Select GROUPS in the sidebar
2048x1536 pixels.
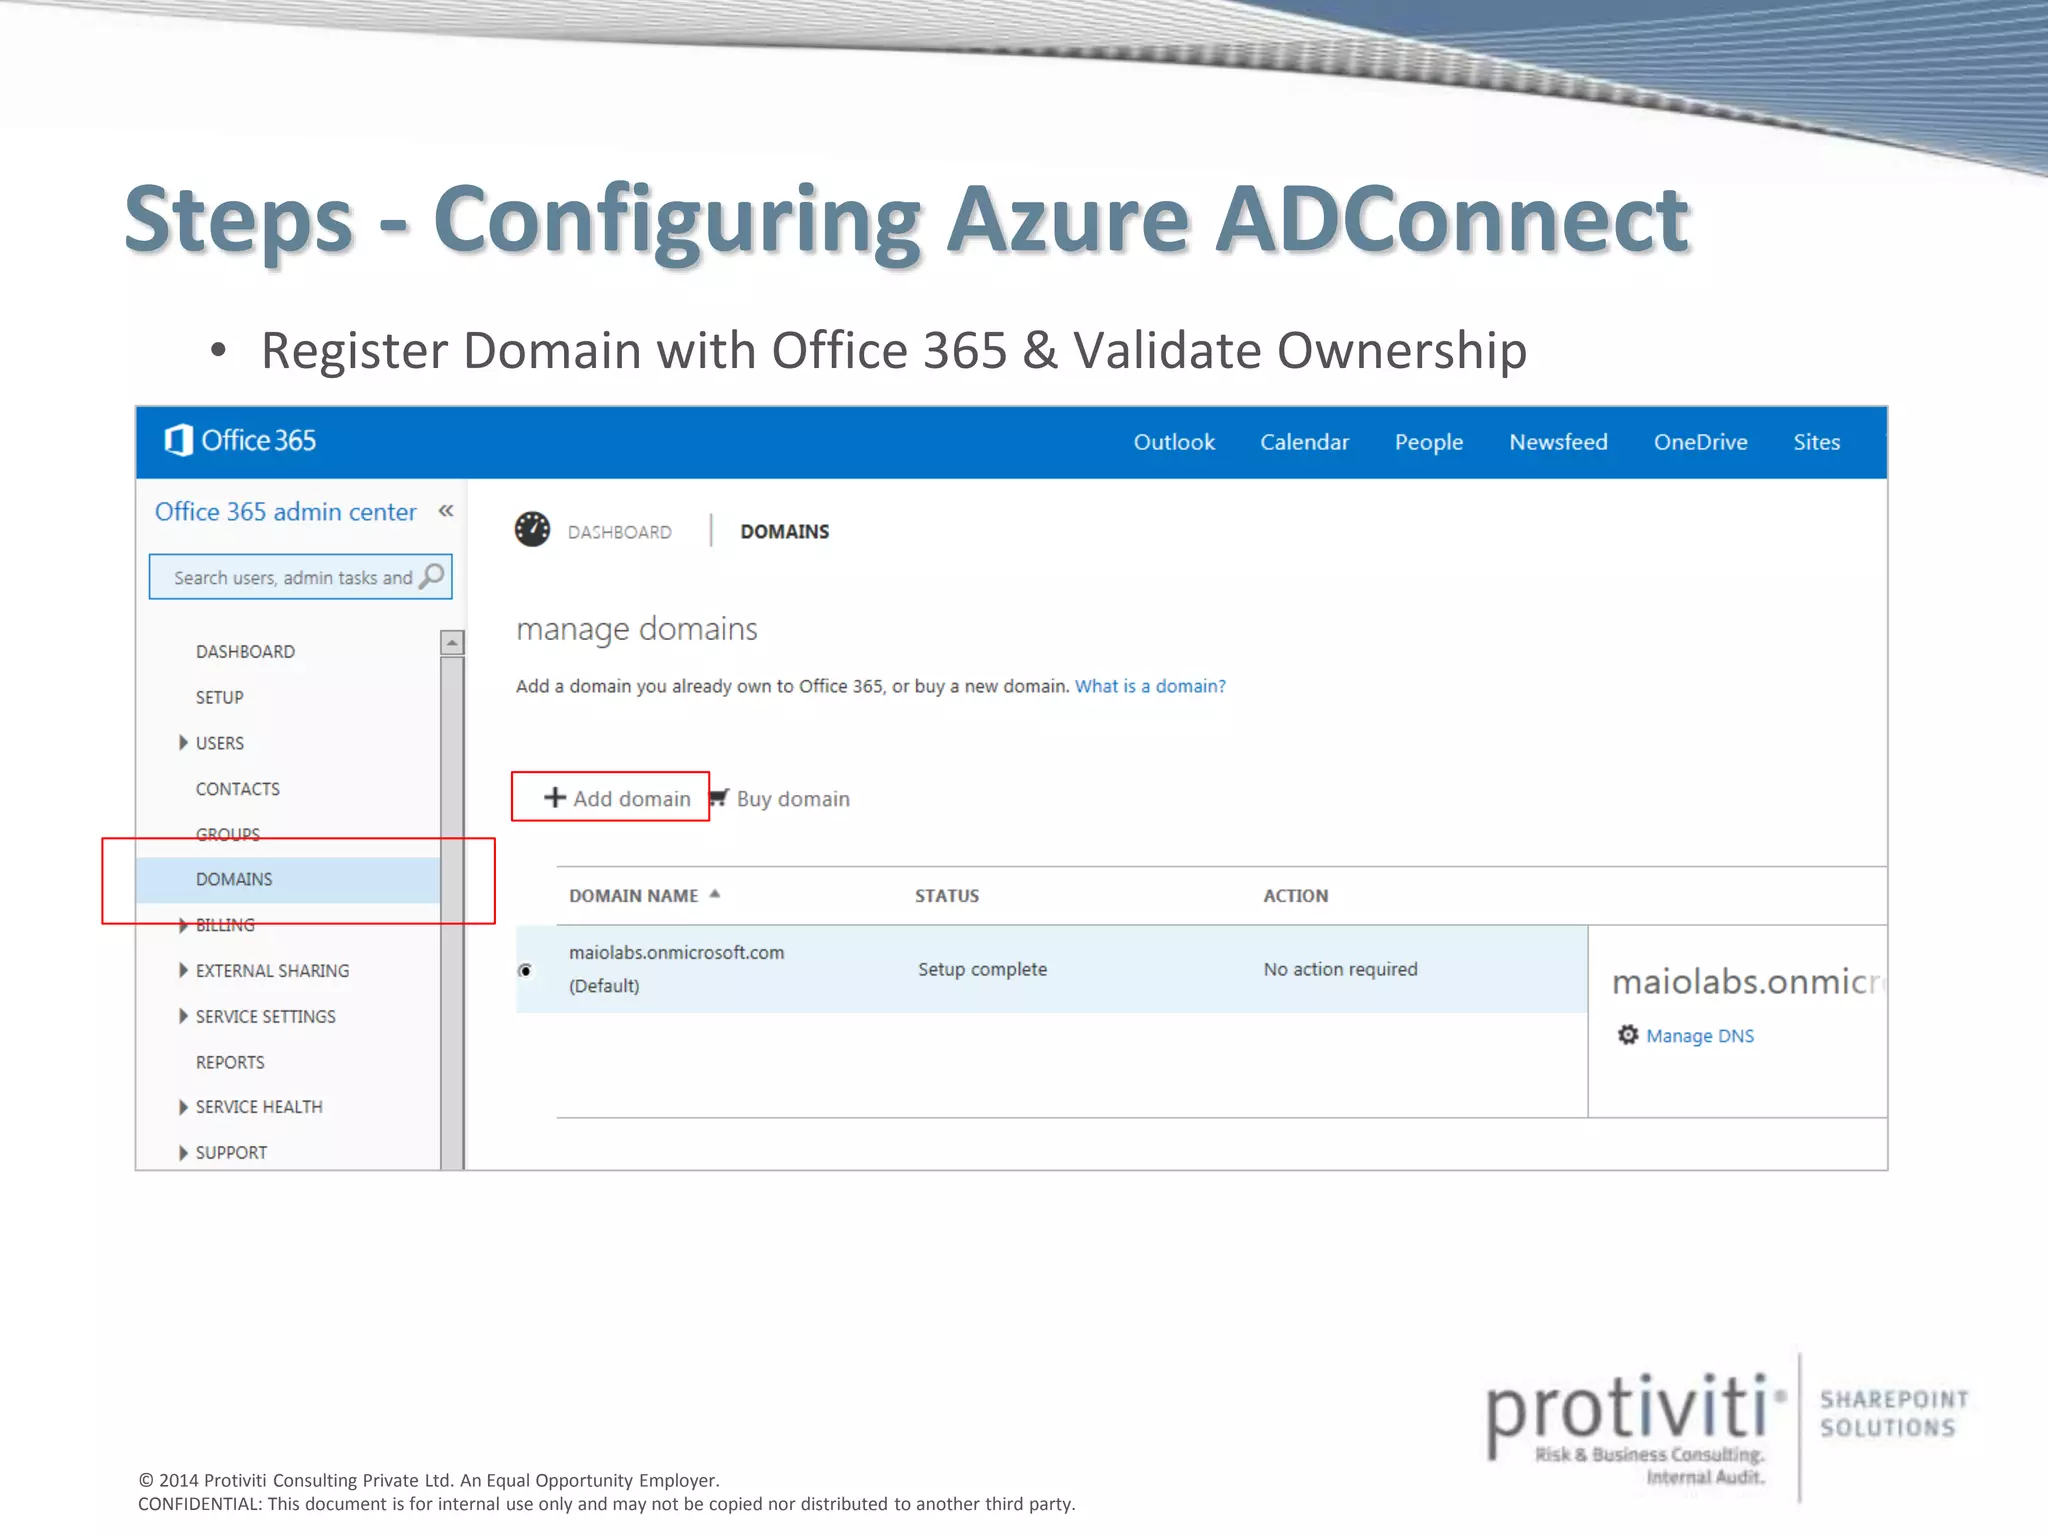[227, 833]
